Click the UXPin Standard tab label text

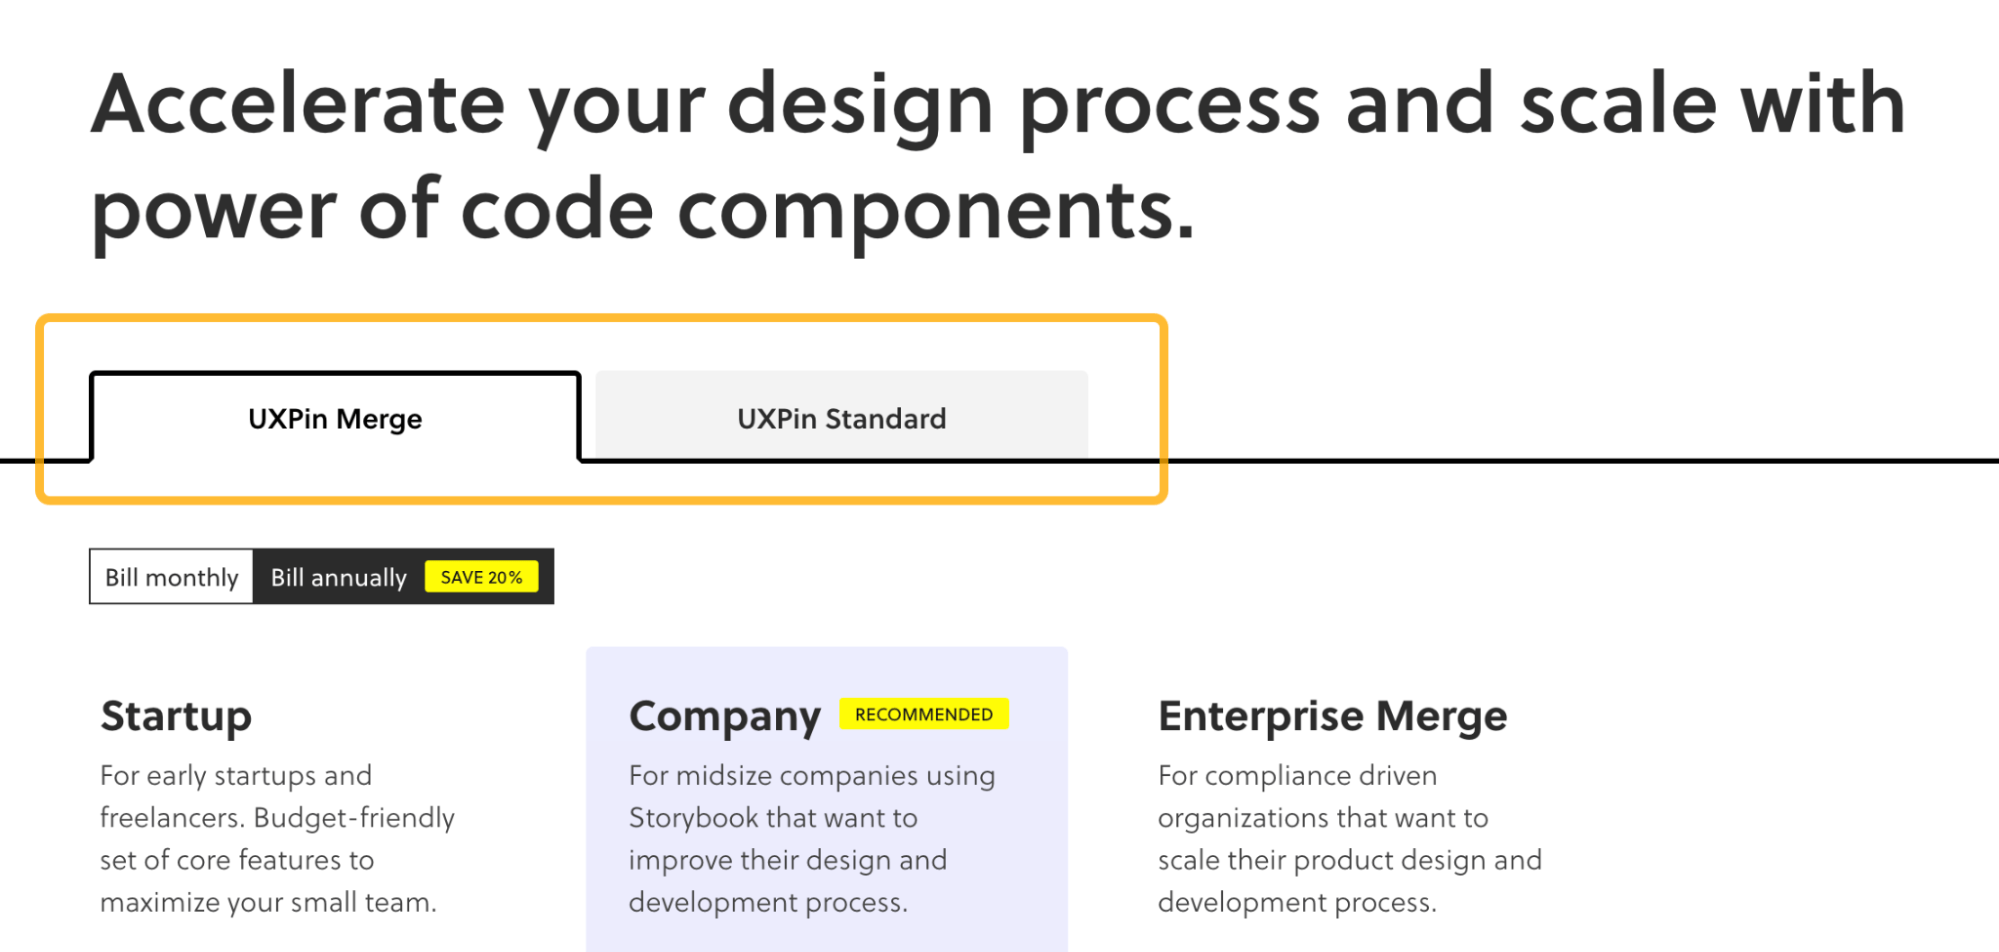tap(841, 418)
